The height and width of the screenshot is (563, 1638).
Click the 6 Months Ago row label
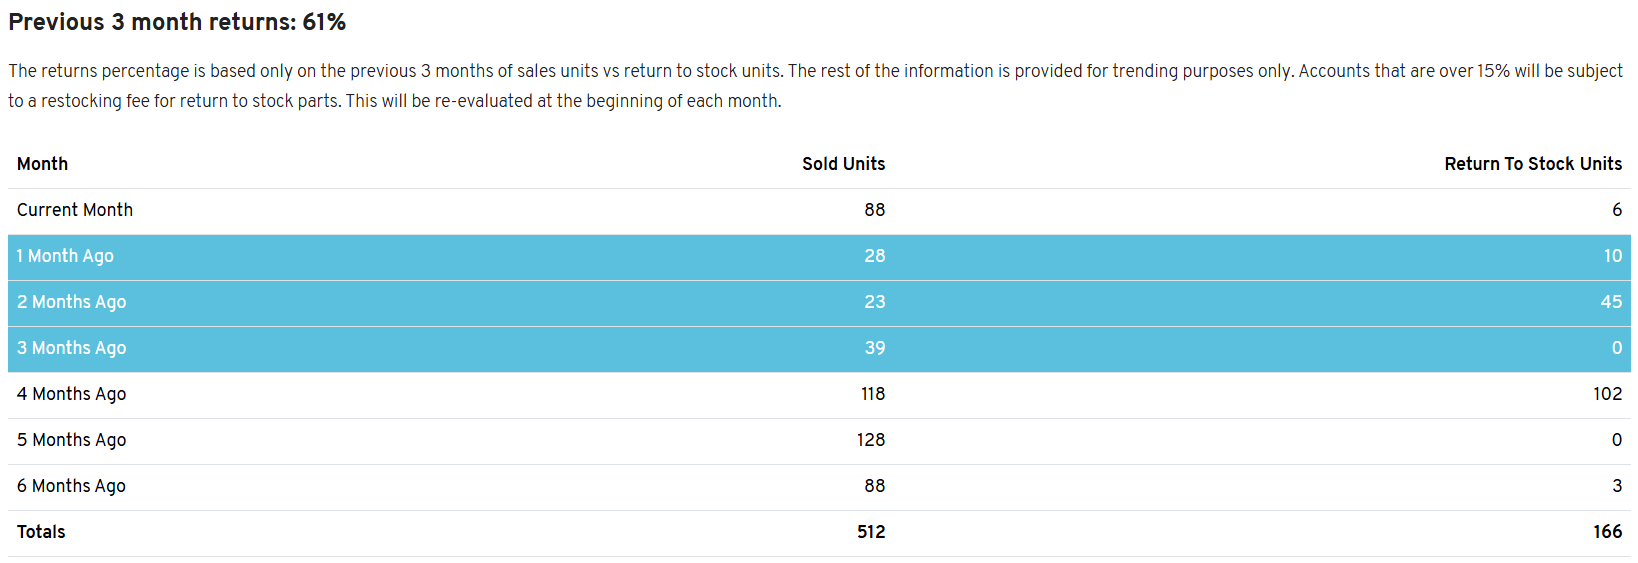71,486
